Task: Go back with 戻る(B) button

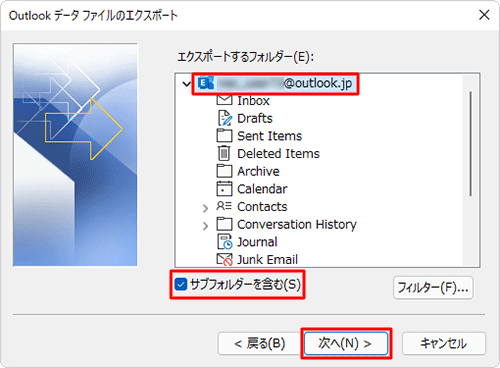Action: tap(260, 343)
